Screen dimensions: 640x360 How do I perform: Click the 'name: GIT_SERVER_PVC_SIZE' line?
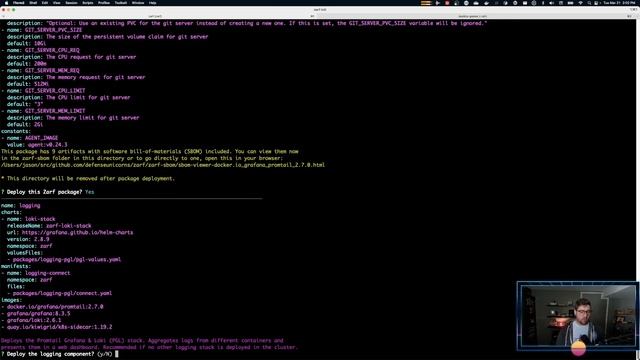[42, 30]
